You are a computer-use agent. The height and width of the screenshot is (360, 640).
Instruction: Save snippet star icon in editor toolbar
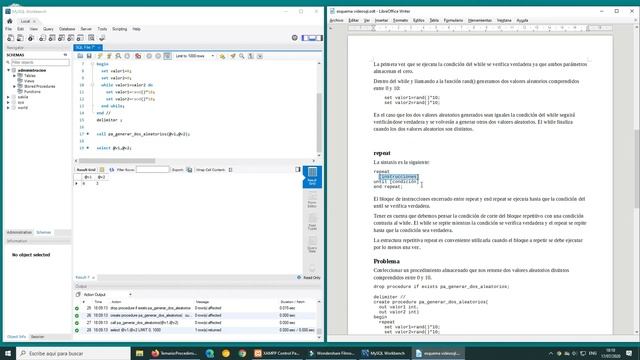(222, 56)
